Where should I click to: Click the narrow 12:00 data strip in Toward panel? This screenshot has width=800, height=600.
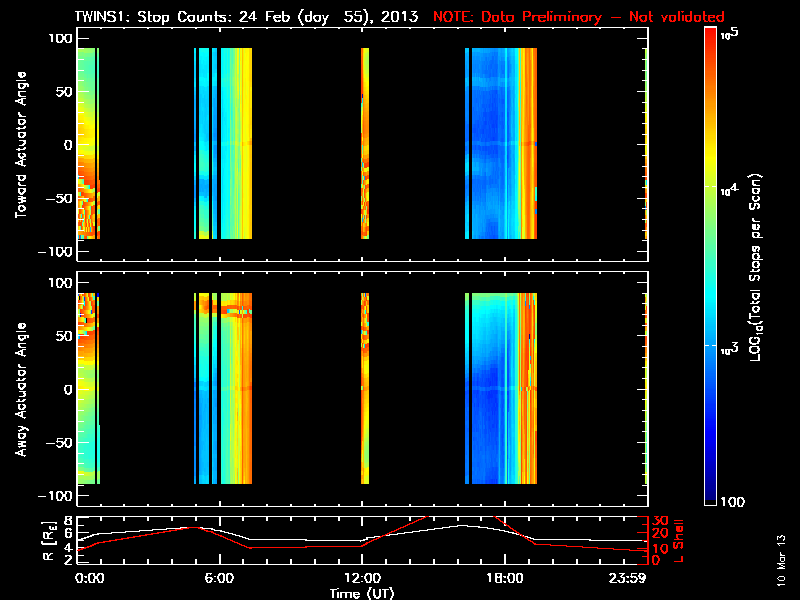tap(365, 145)
